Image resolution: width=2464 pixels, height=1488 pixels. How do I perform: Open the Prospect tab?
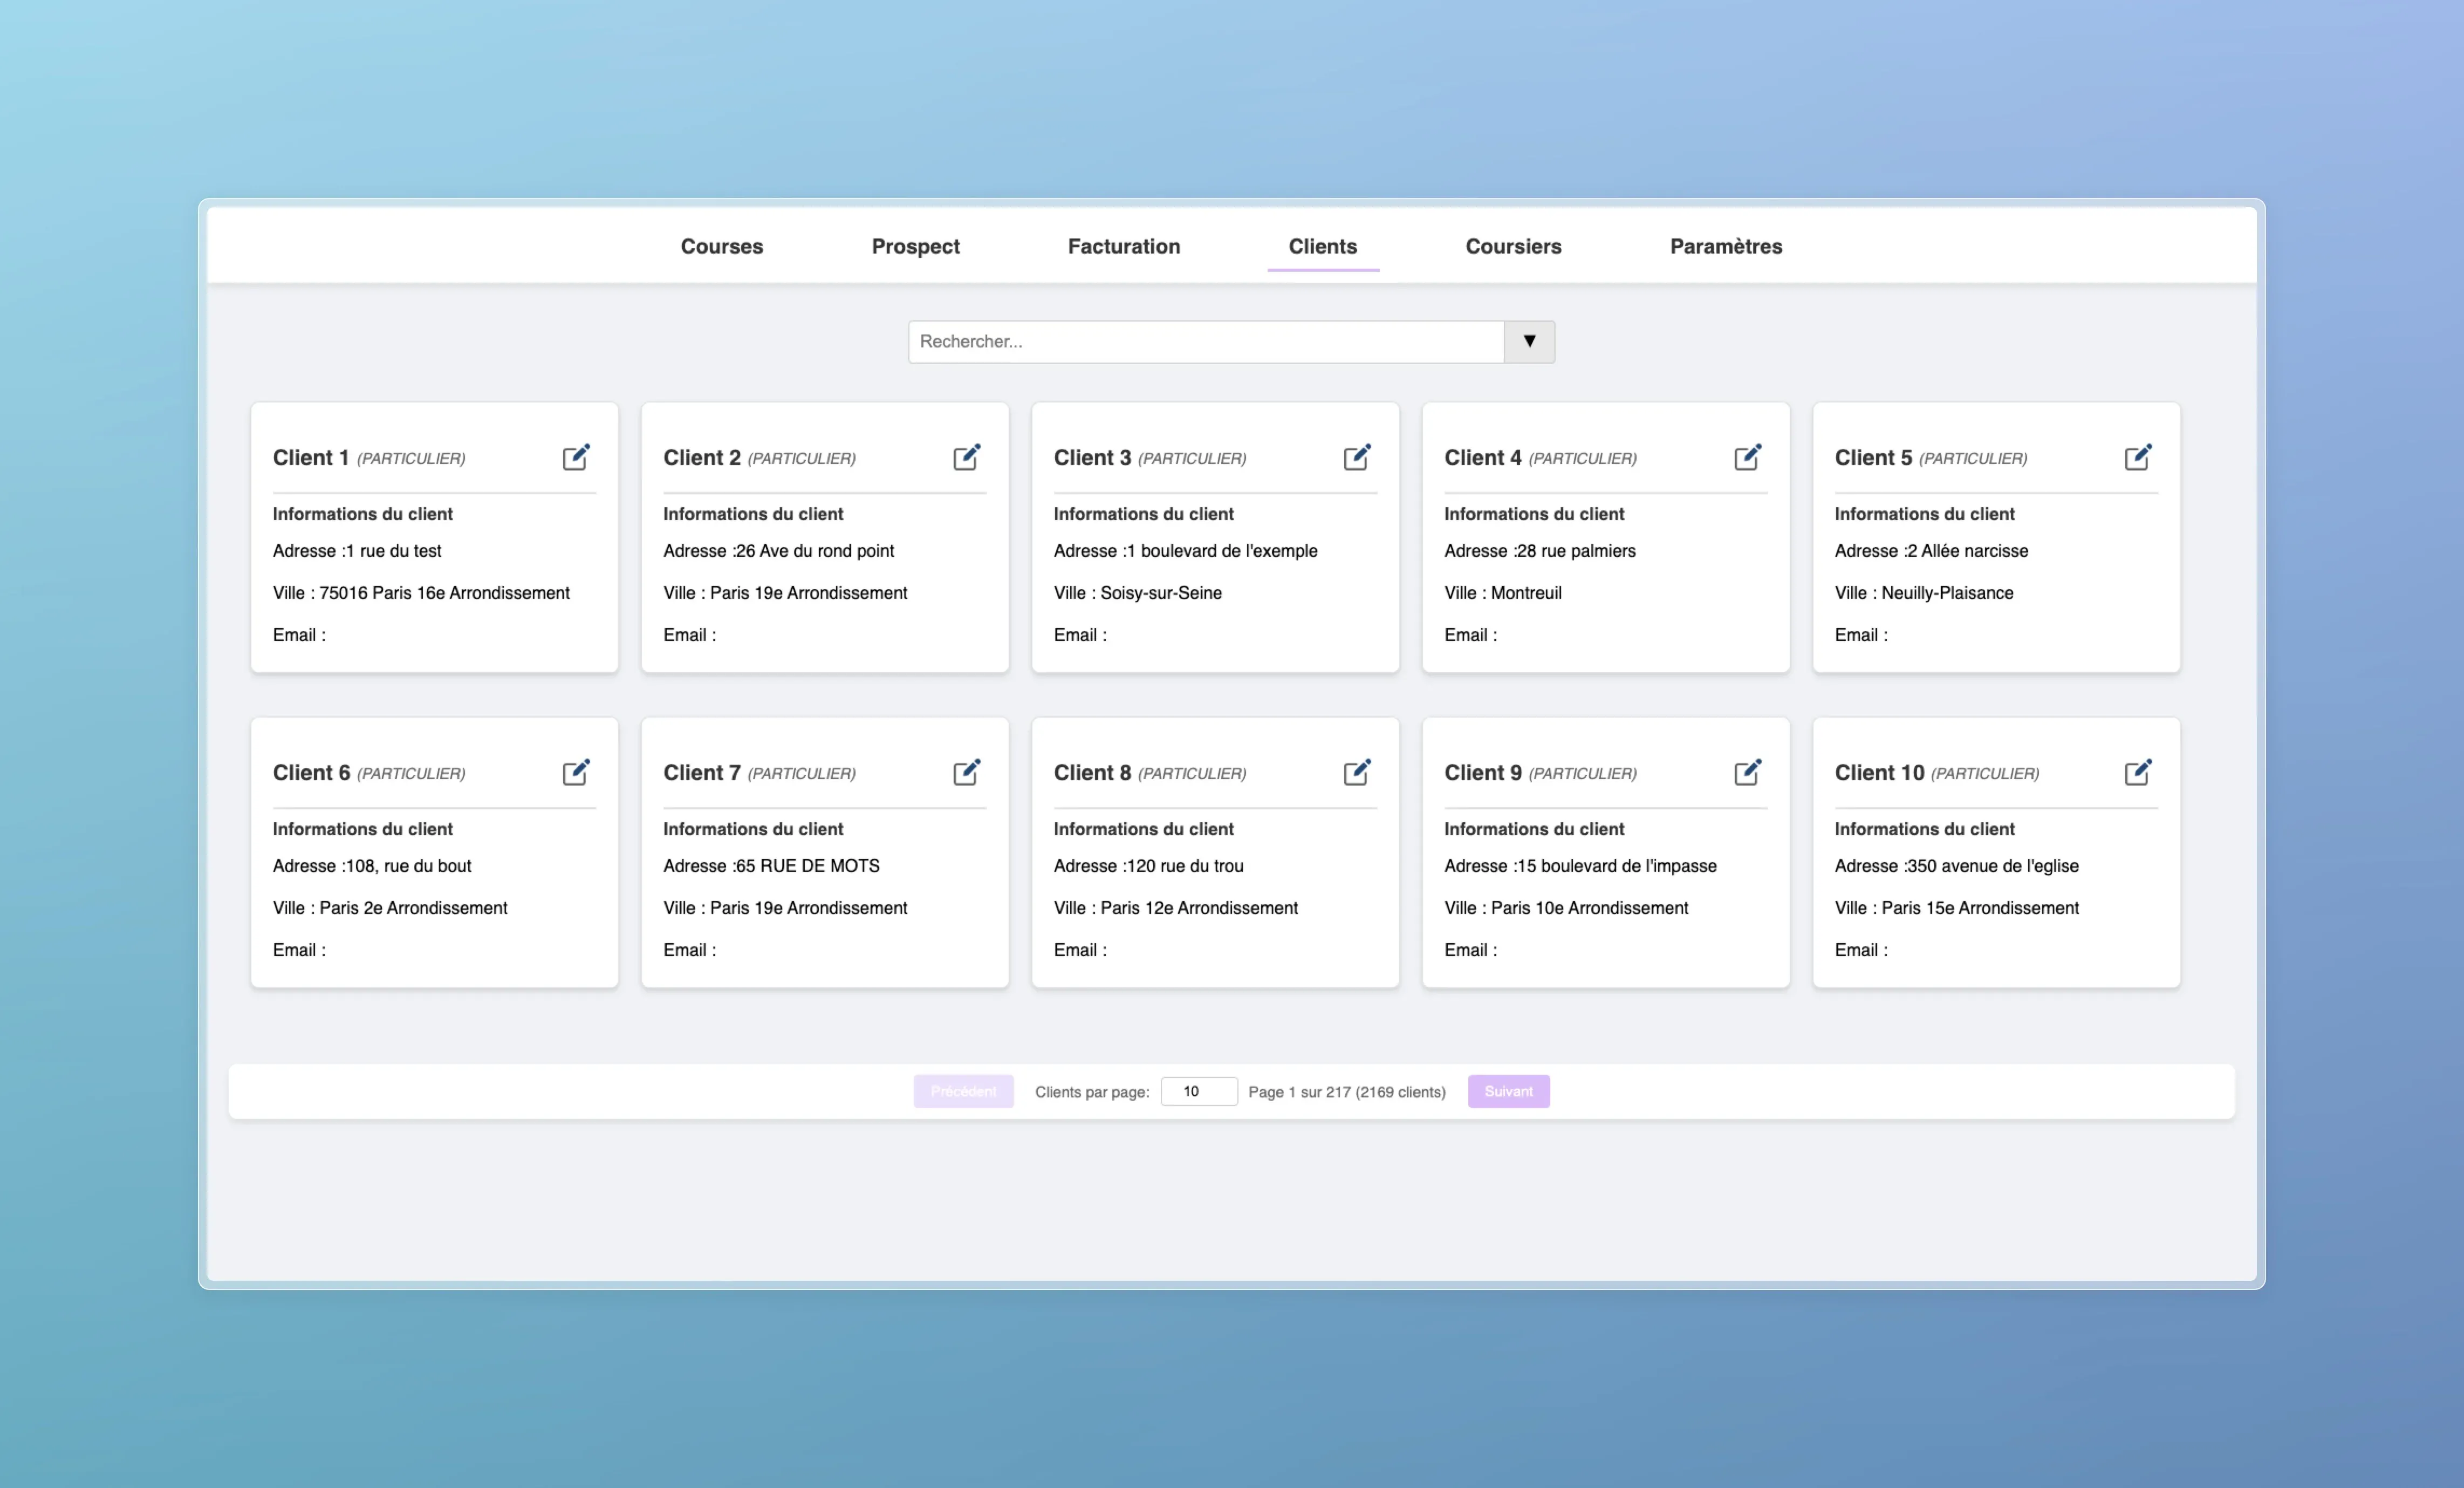tap(915, 246)
